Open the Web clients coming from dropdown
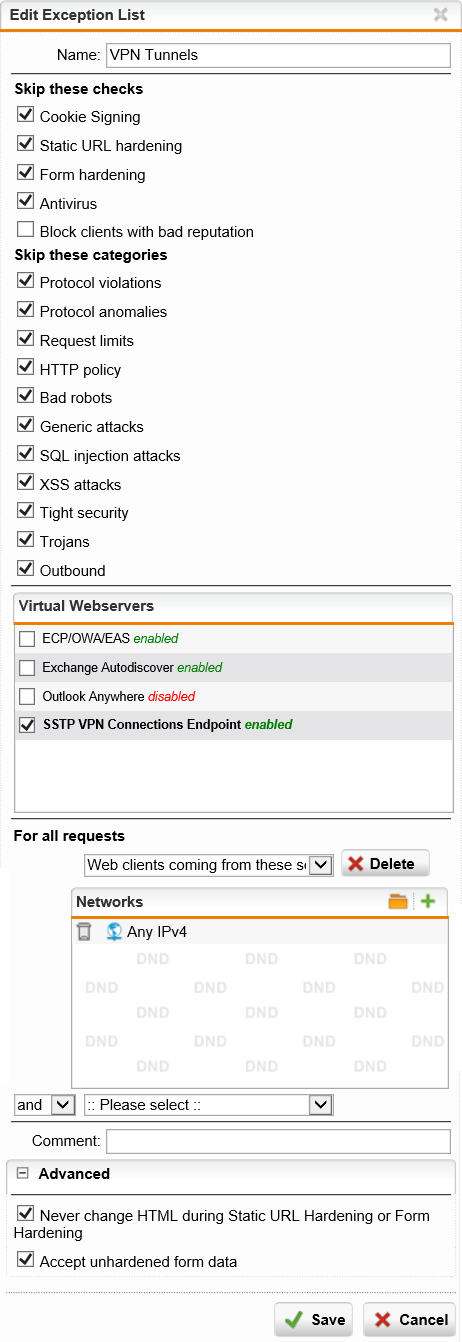Image resolution: width=462 pixels, height=1342 pixels. click(209, 865)
